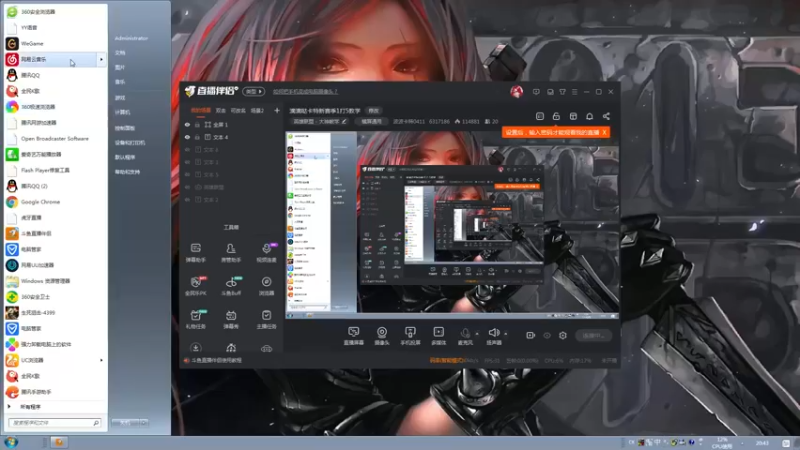The width and height of the screenshot is (800, 450).
Task: Expand UC浏览器 submenu arrow in Start menu
Action: 101,360
